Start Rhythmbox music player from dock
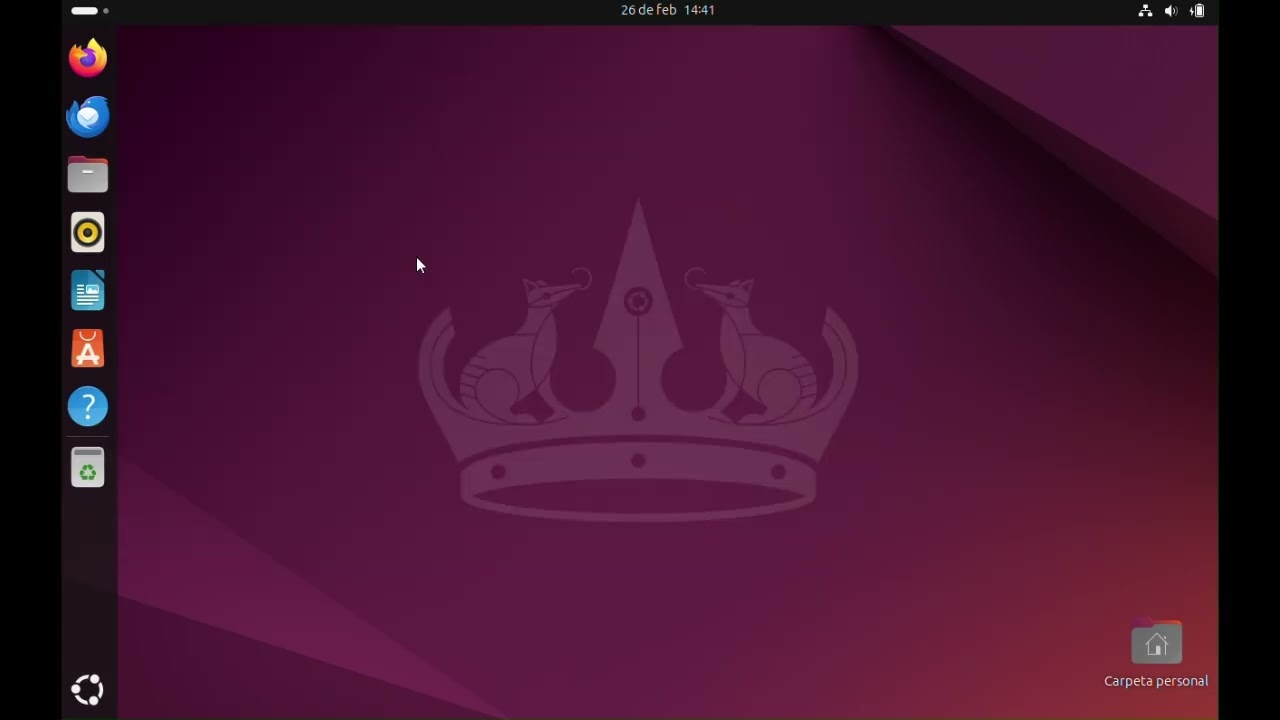 click(88, 232)
